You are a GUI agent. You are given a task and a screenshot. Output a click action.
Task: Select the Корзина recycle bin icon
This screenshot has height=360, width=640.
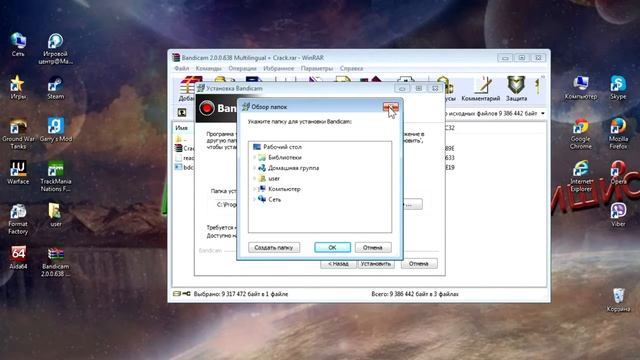618,300
